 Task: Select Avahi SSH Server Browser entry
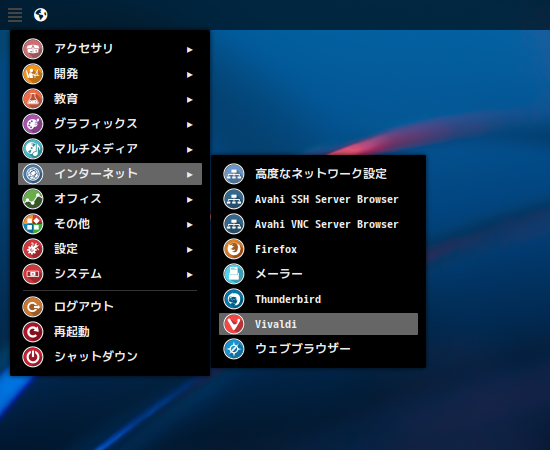[318, 199]
